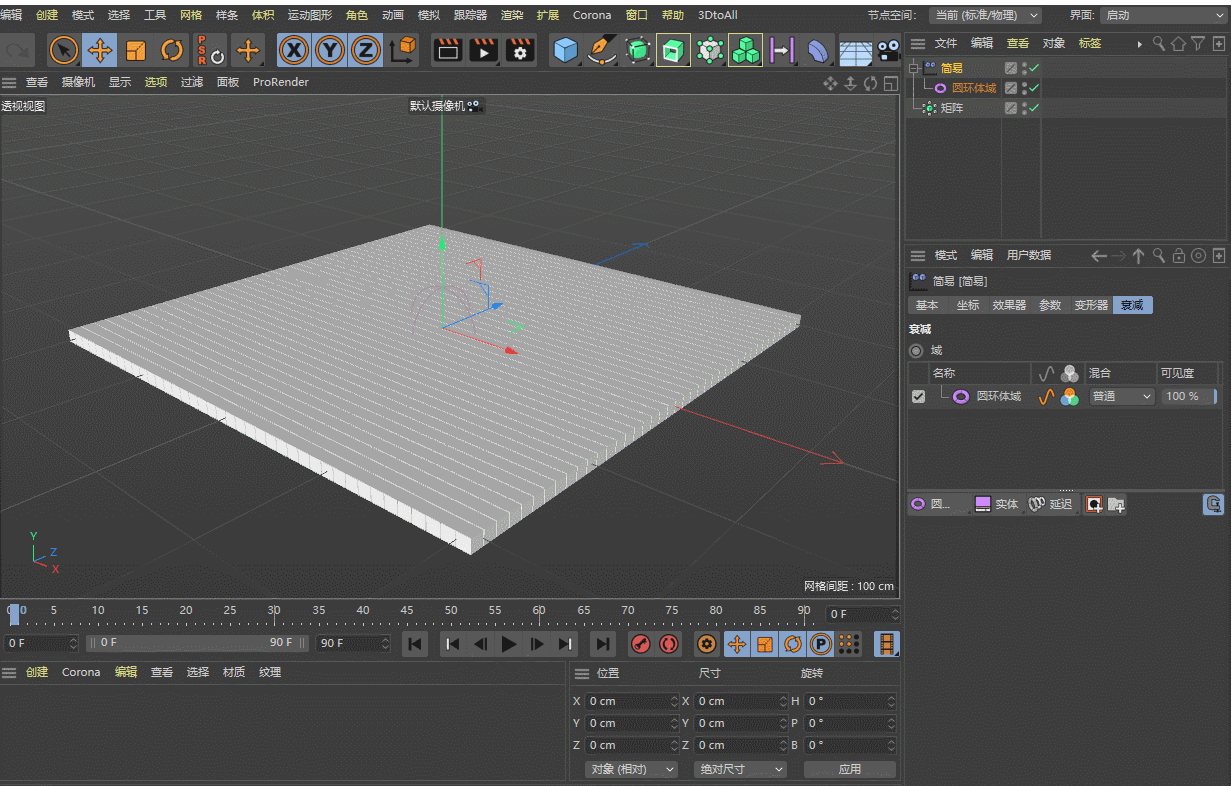The width and height of the screenshot is (1231, 786).
Task: Toggle enable checkmark for 简易 object
Action: [x=1035, y=68]
